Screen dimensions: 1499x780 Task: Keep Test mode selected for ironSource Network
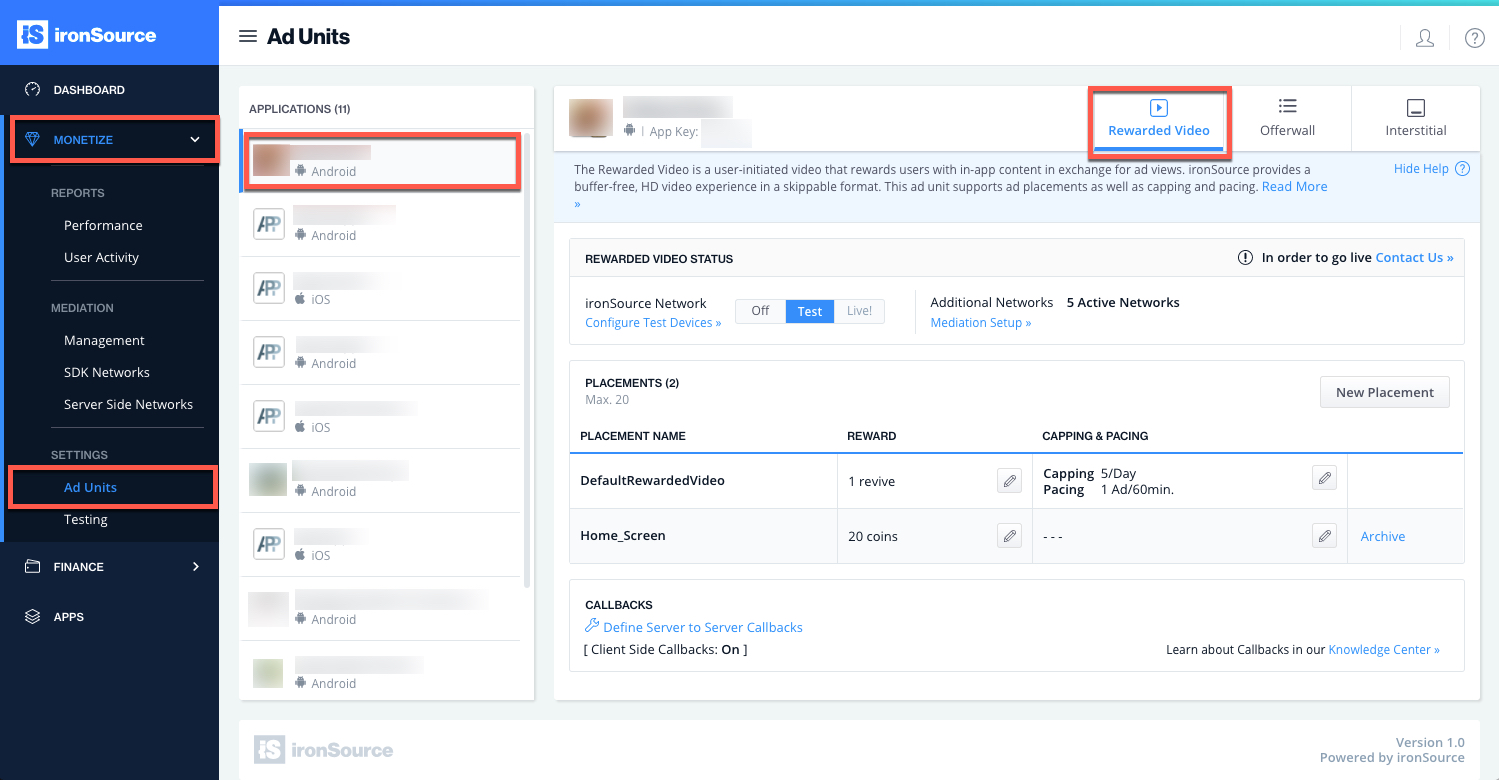tap(809, 311)
